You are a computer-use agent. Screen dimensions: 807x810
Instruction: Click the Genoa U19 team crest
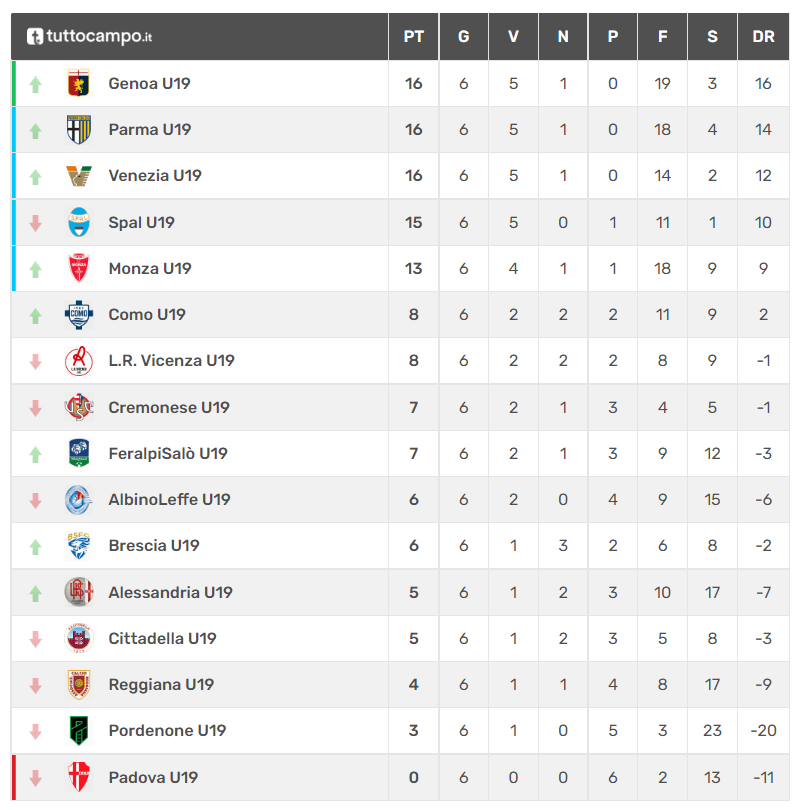79,83
